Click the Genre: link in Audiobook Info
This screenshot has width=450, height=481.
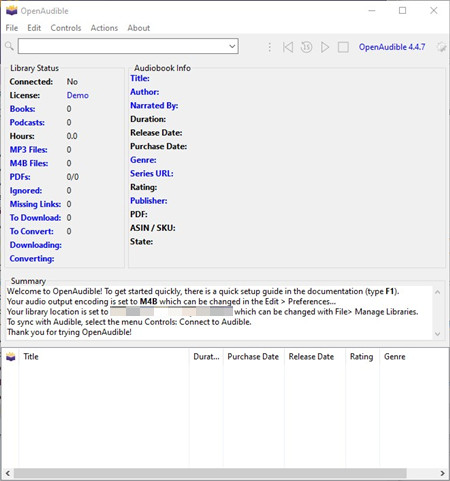point(143,160)
